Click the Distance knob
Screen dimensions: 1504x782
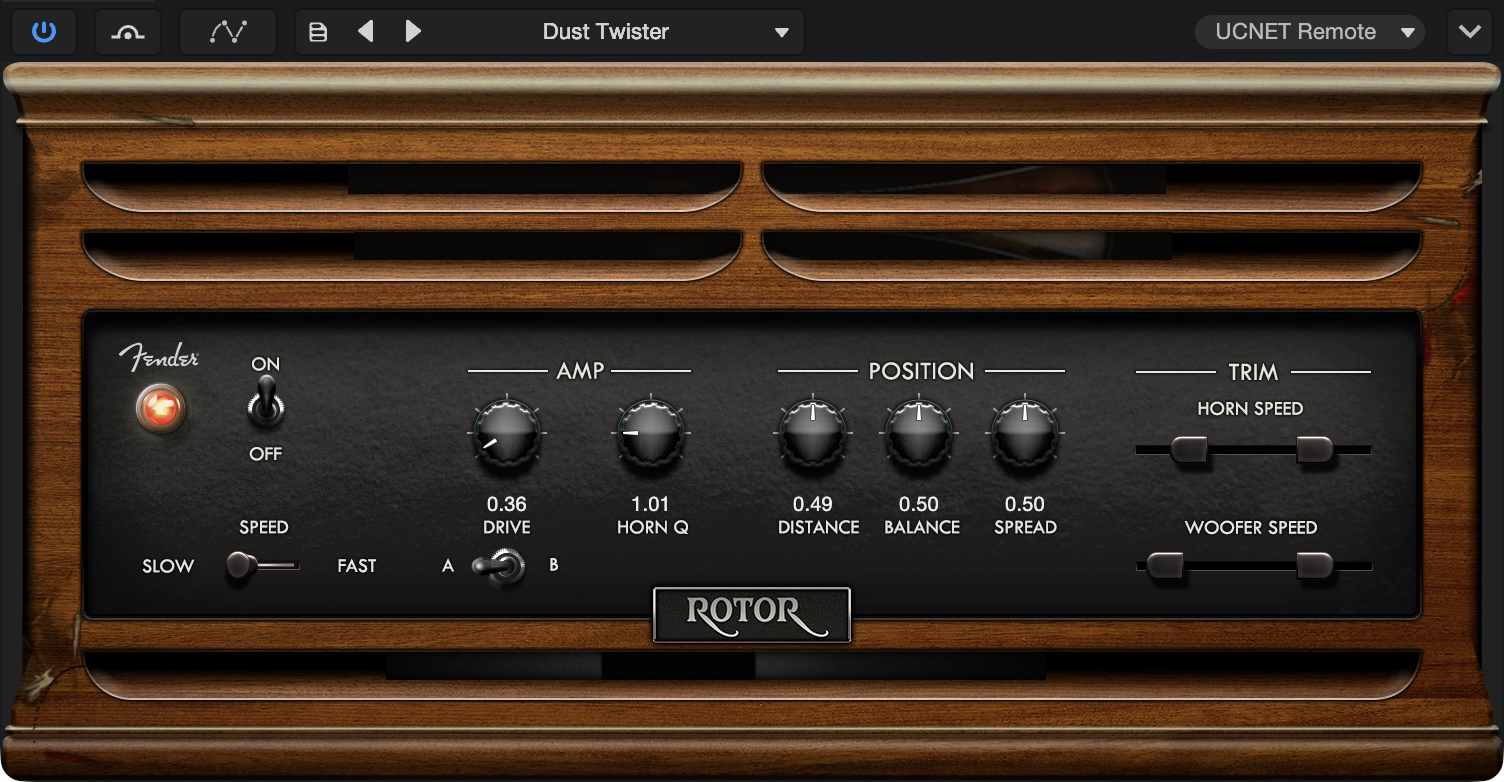click(813, 433)
